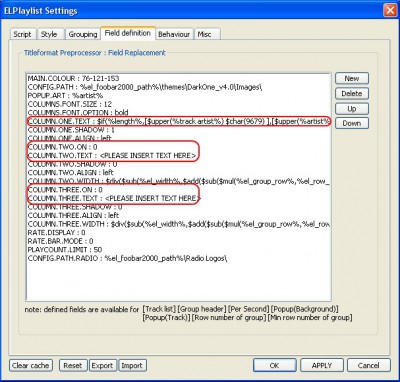Image resolution: width=400 pixels, height=382 pixels.
Task: Import a configuration file
Action: [132, 365]
